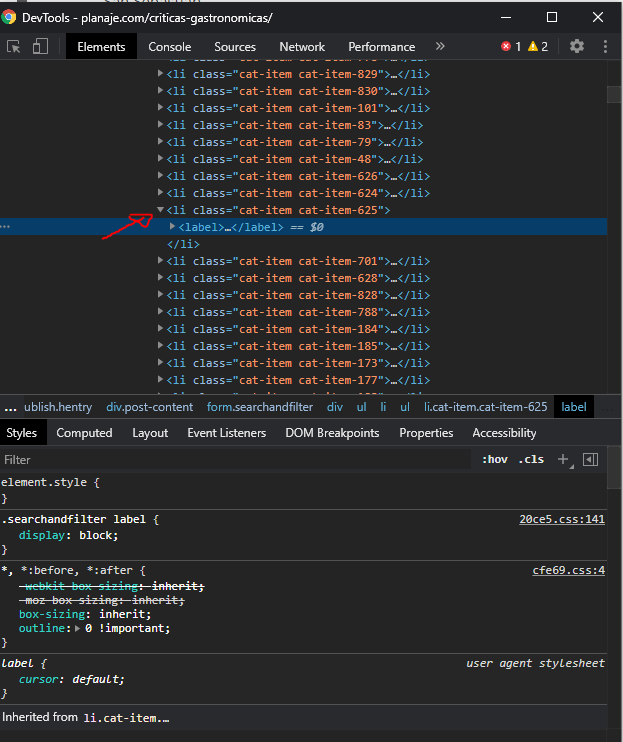623x742 pixels.
Task: Open the cfe69.css:4 source link
Action: pos(569,570)
